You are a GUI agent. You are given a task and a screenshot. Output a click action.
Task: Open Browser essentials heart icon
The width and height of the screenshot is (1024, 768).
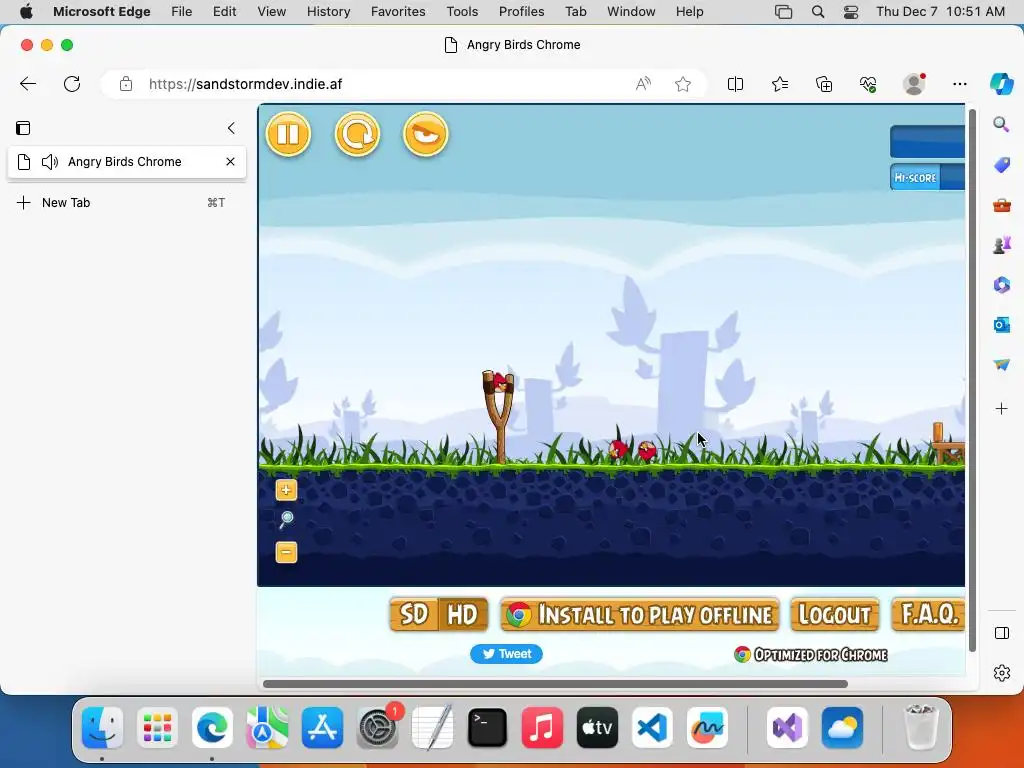click(868, 84)
